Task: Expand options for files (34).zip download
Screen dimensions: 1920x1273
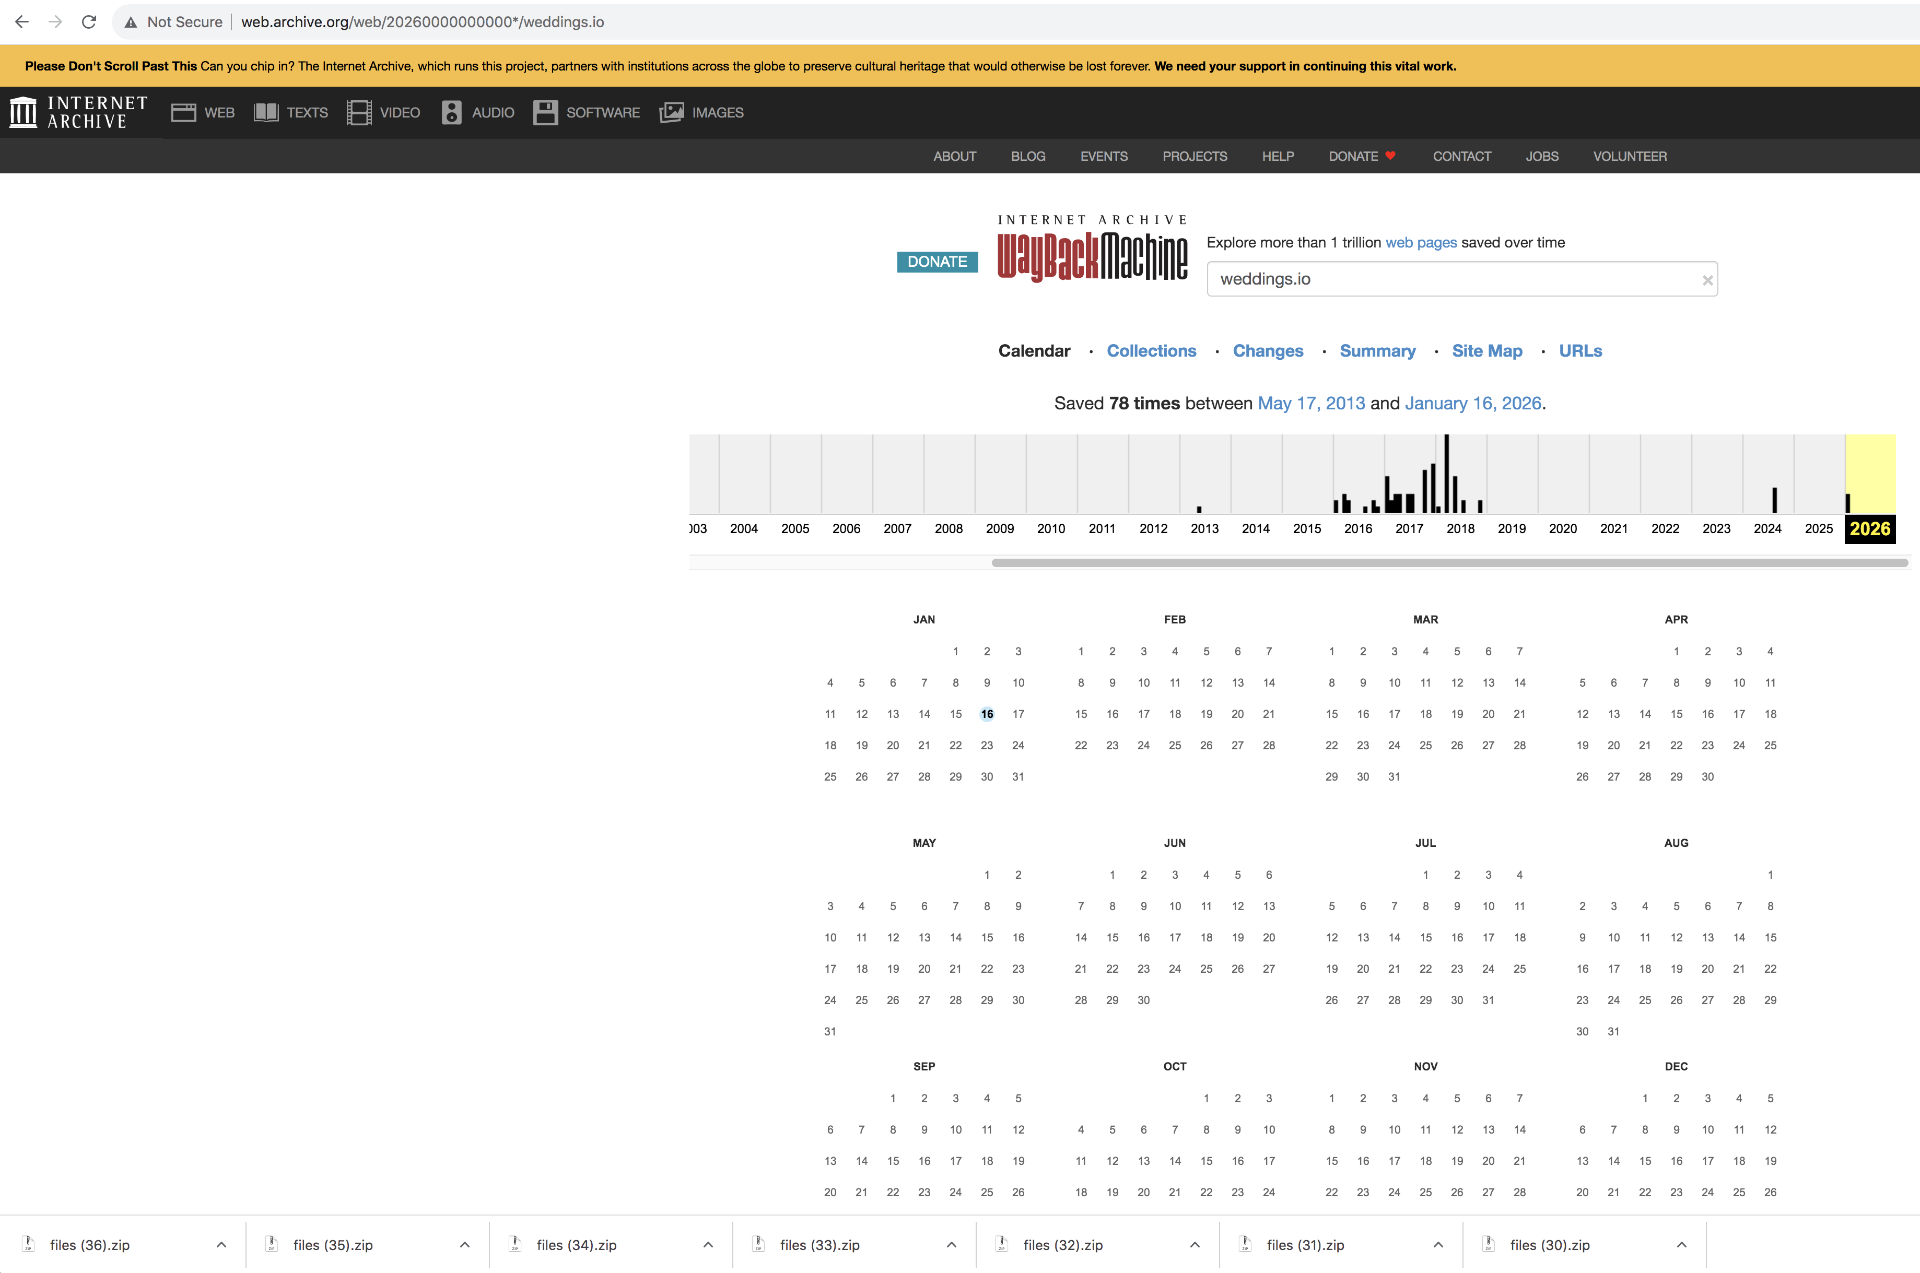Action: (x=708, y=1245)
